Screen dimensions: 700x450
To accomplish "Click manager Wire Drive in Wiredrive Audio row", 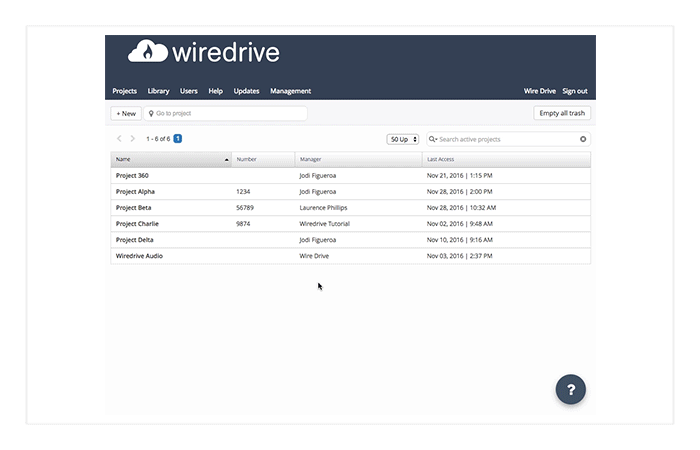I will (x=314, y=256).
